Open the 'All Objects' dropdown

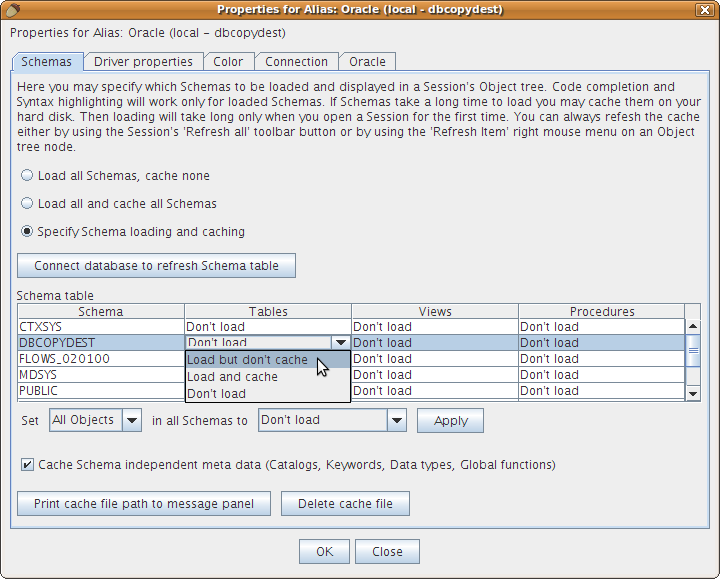click(x=132, y=421)
